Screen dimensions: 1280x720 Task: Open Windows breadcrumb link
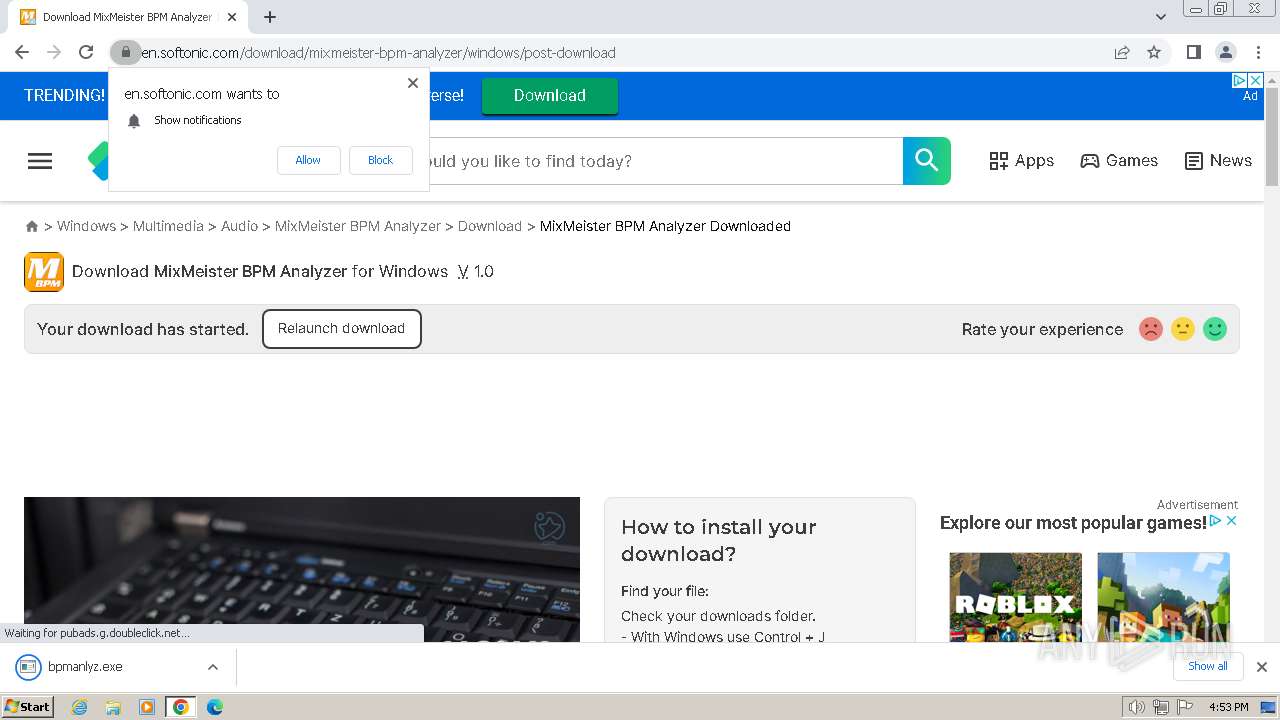[86, 226]
